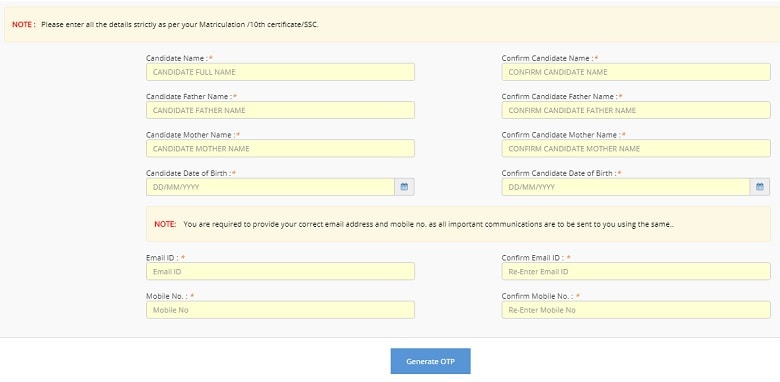Click the 'Confirm Candidate Date of Birth :' label
This screenshot has height=382, width=780.
pyautogui.click(x=559, y=173)
